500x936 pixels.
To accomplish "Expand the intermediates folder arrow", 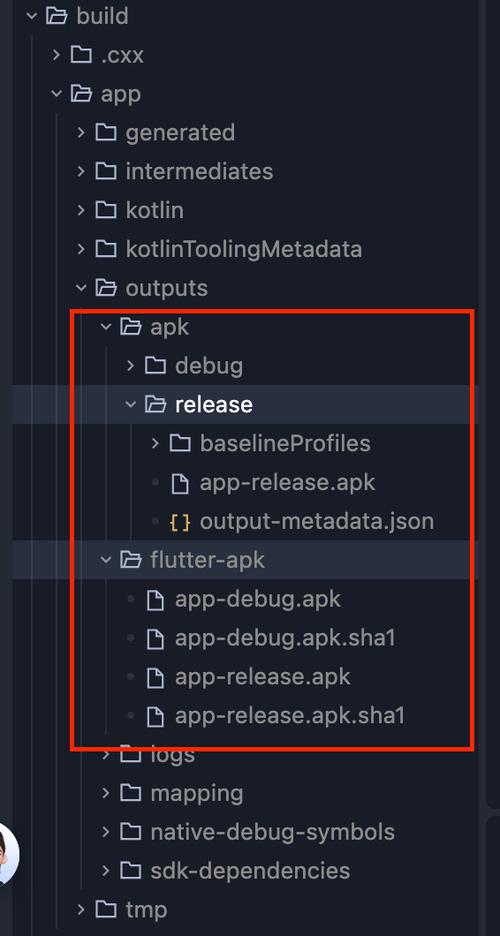I will [x=81, y=172].
